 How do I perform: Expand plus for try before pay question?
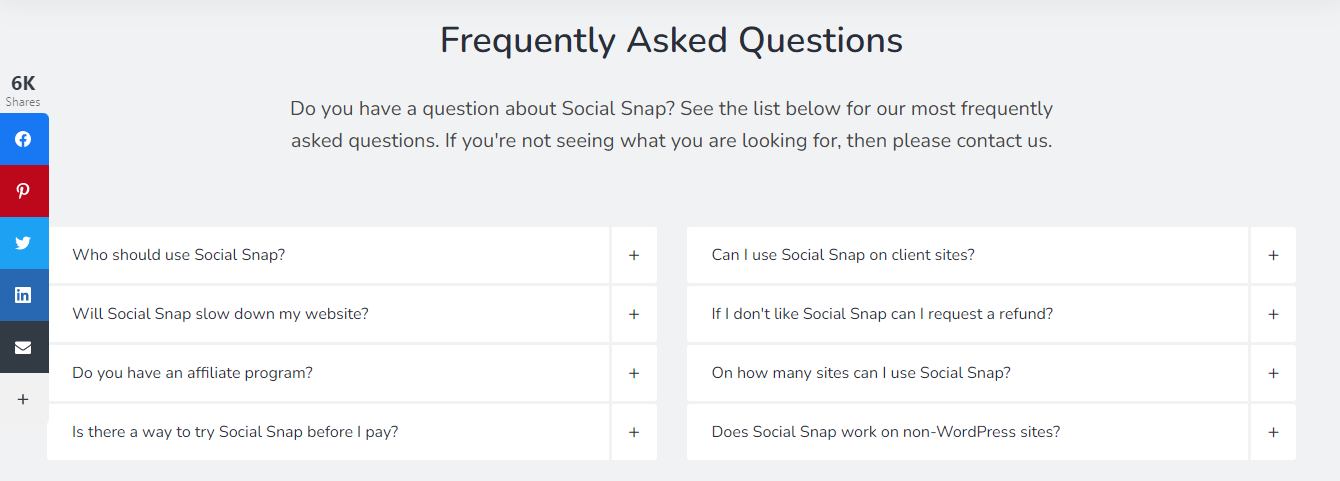[634, 432]
